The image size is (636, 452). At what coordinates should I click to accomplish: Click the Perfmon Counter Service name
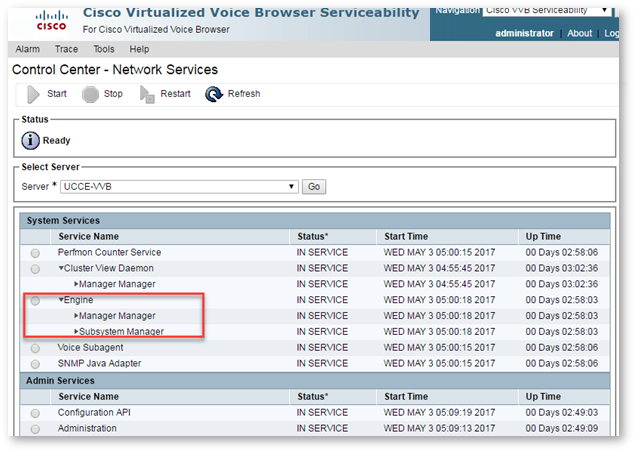pyautogui.click(x=109, y=252)
